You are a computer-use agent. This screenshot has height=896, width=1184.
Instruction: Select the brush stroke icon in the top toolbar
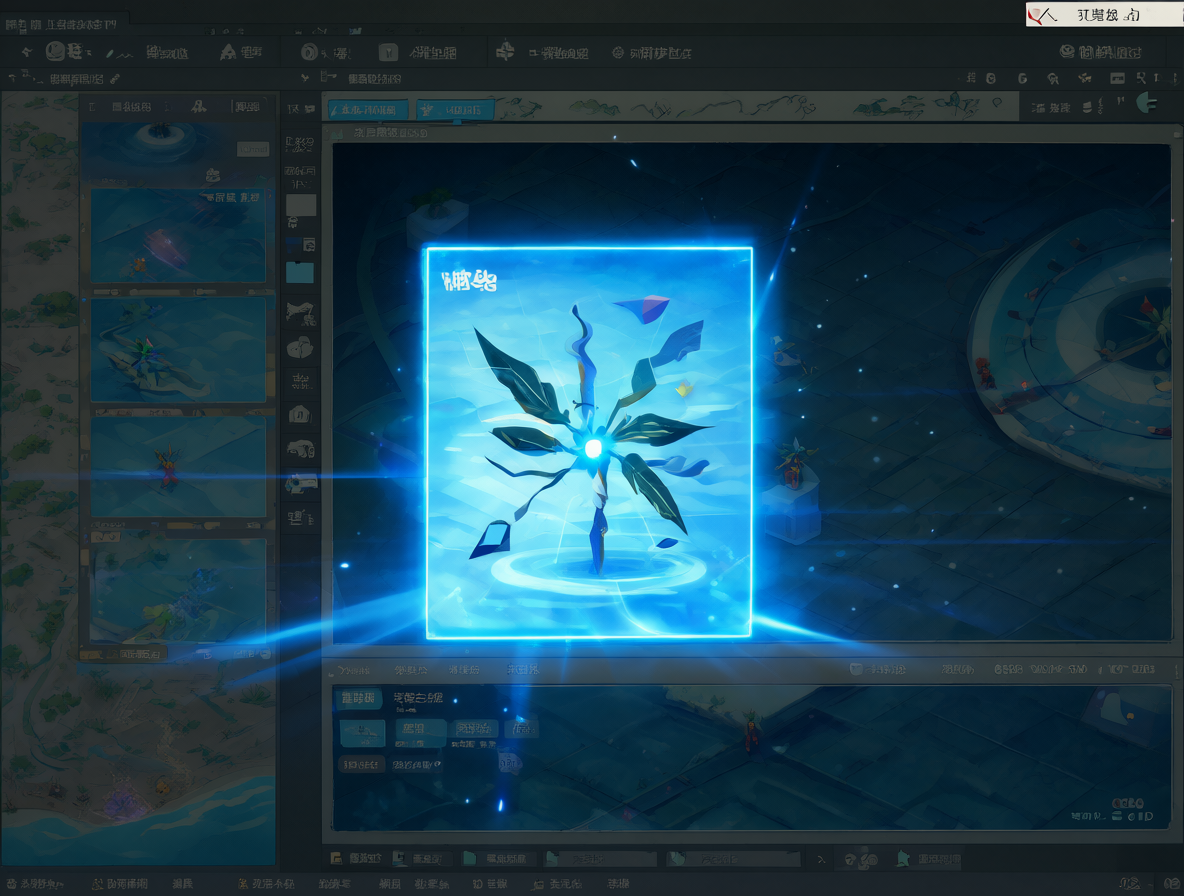coord(119,54)
